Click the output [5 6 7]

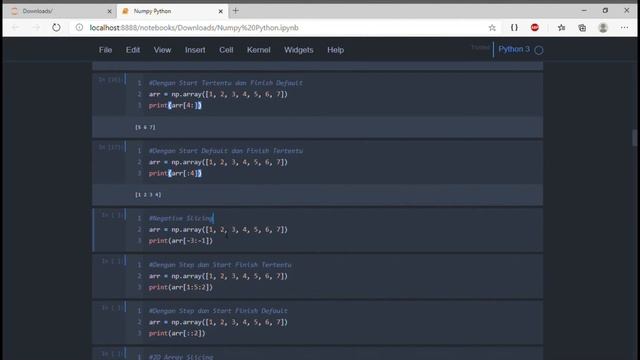tap(145, 127)
